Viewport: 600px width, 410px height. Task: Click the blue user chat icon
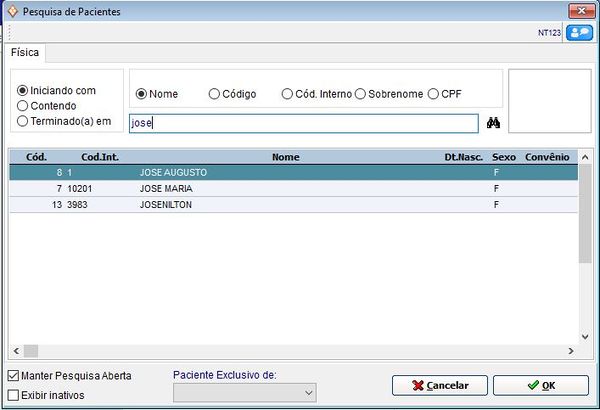[579, 33]
